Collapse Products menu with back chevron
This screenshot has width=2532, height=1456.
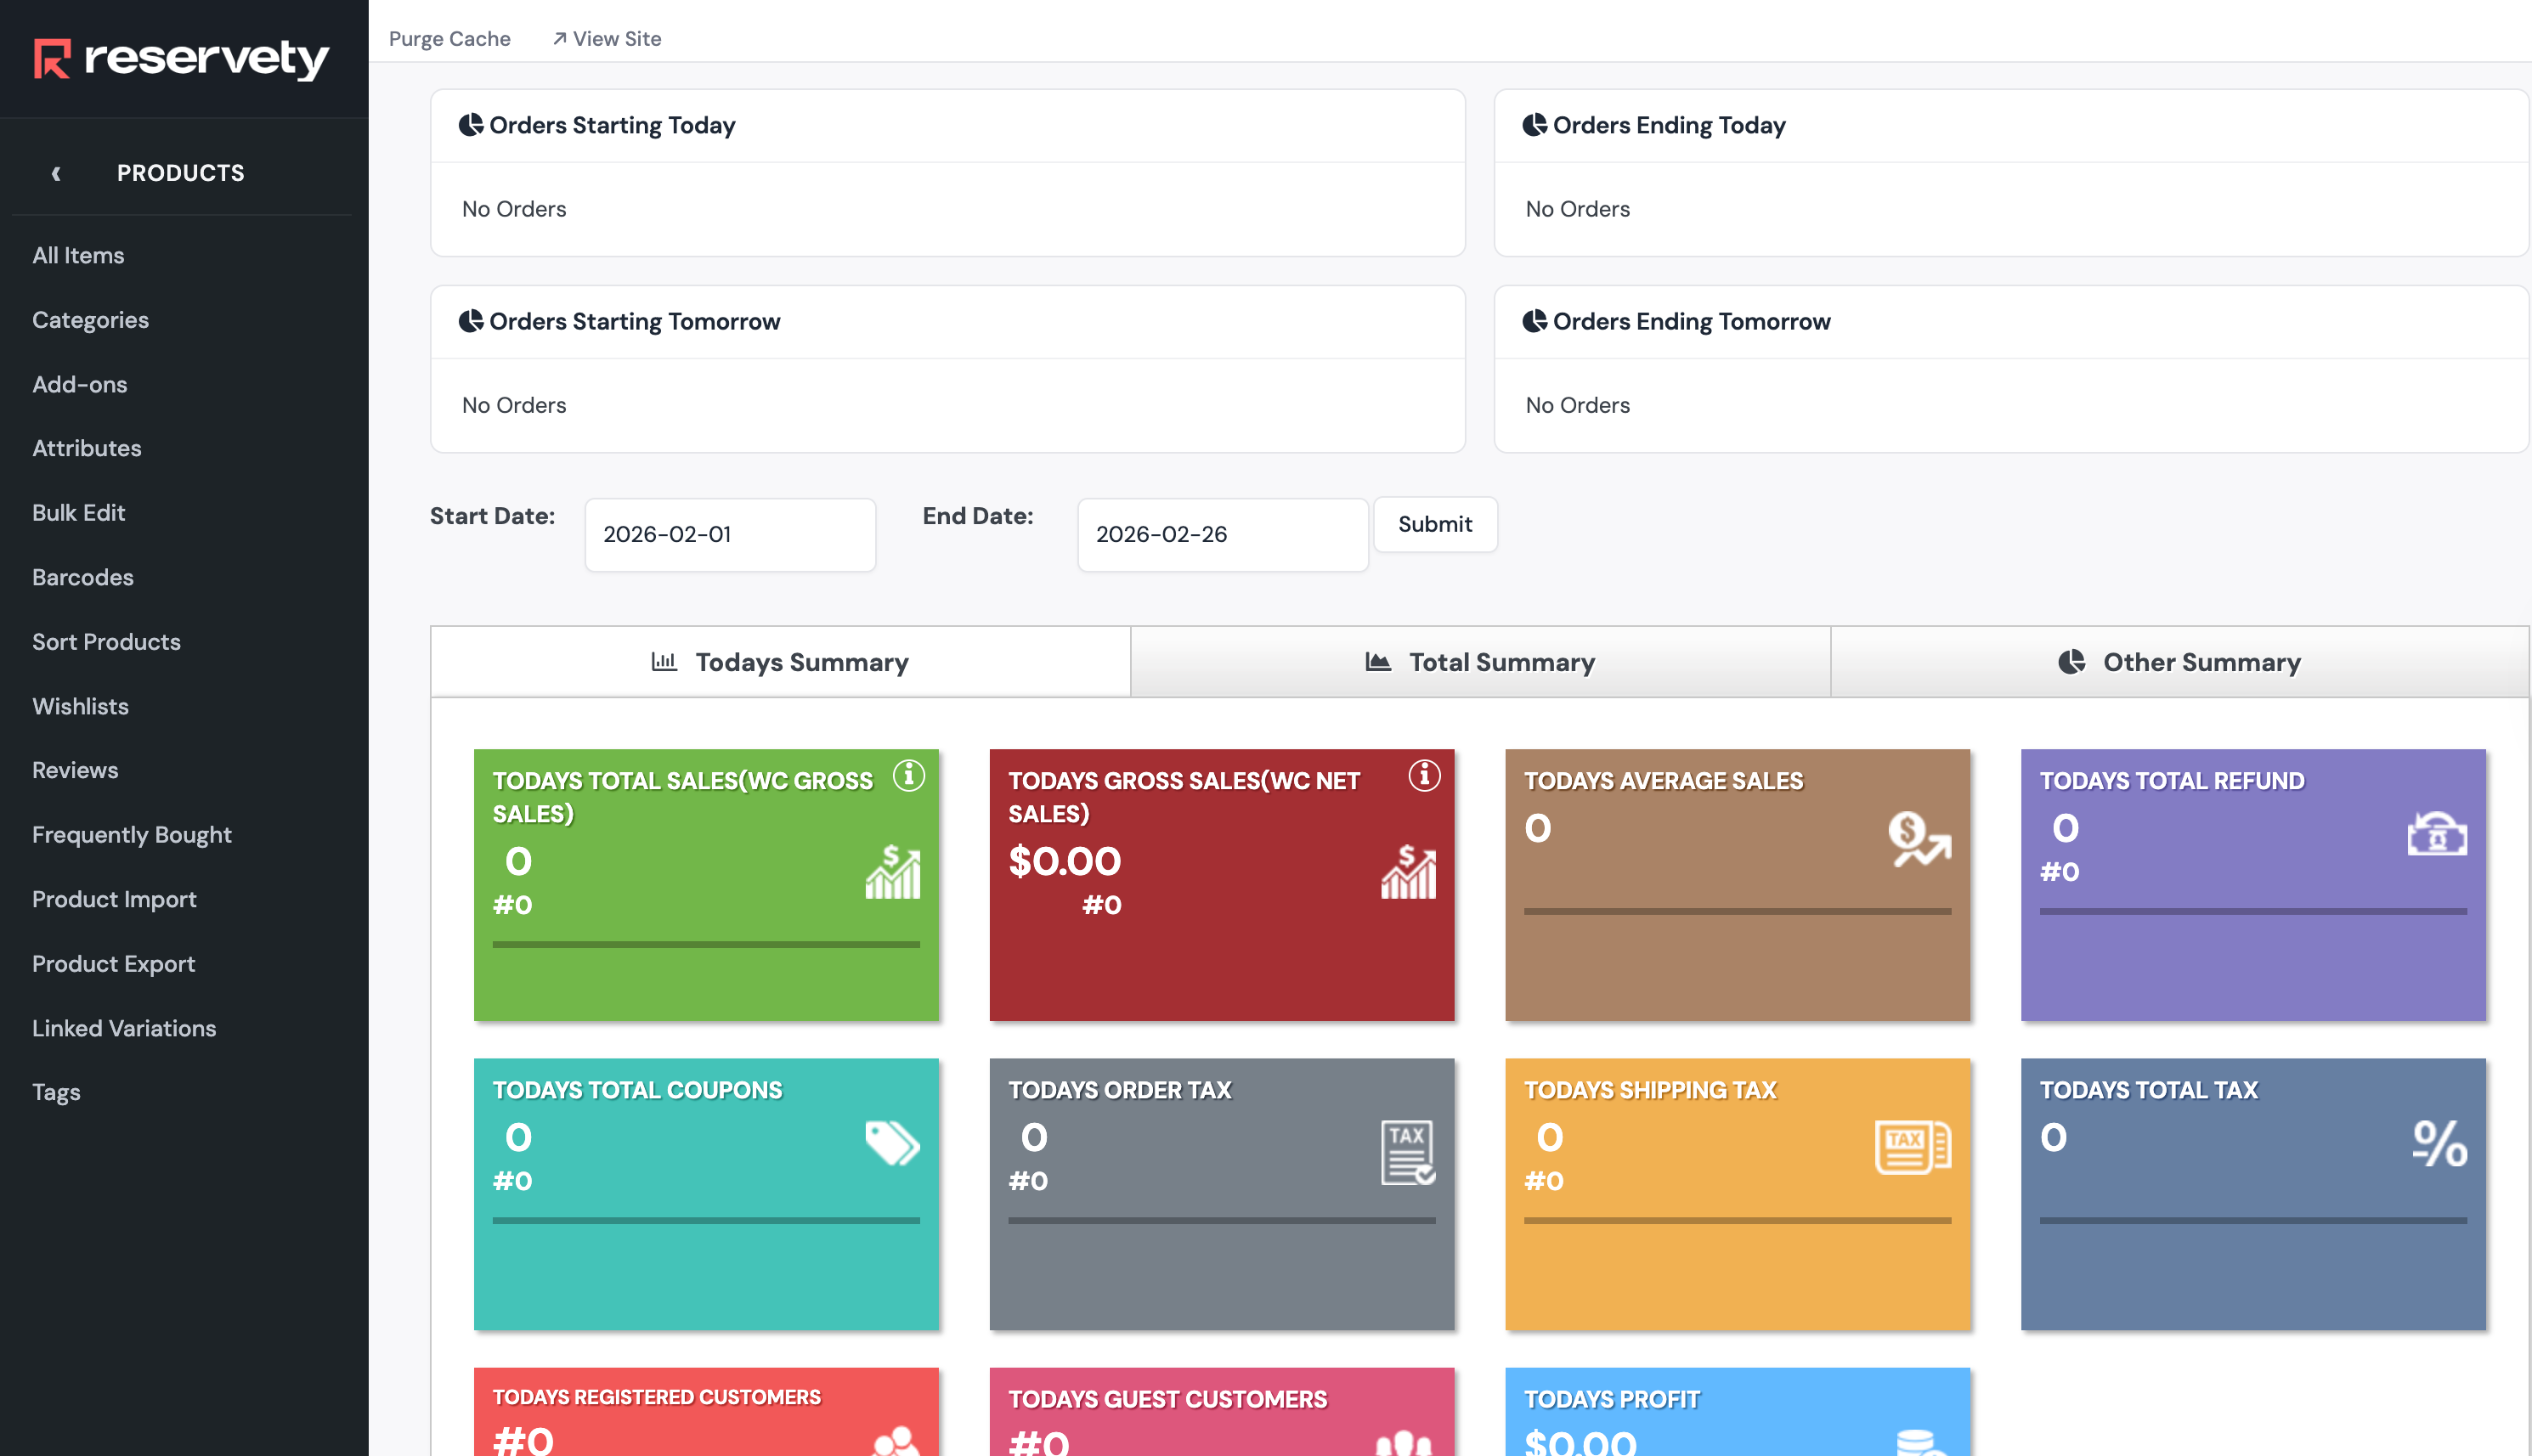56,173
